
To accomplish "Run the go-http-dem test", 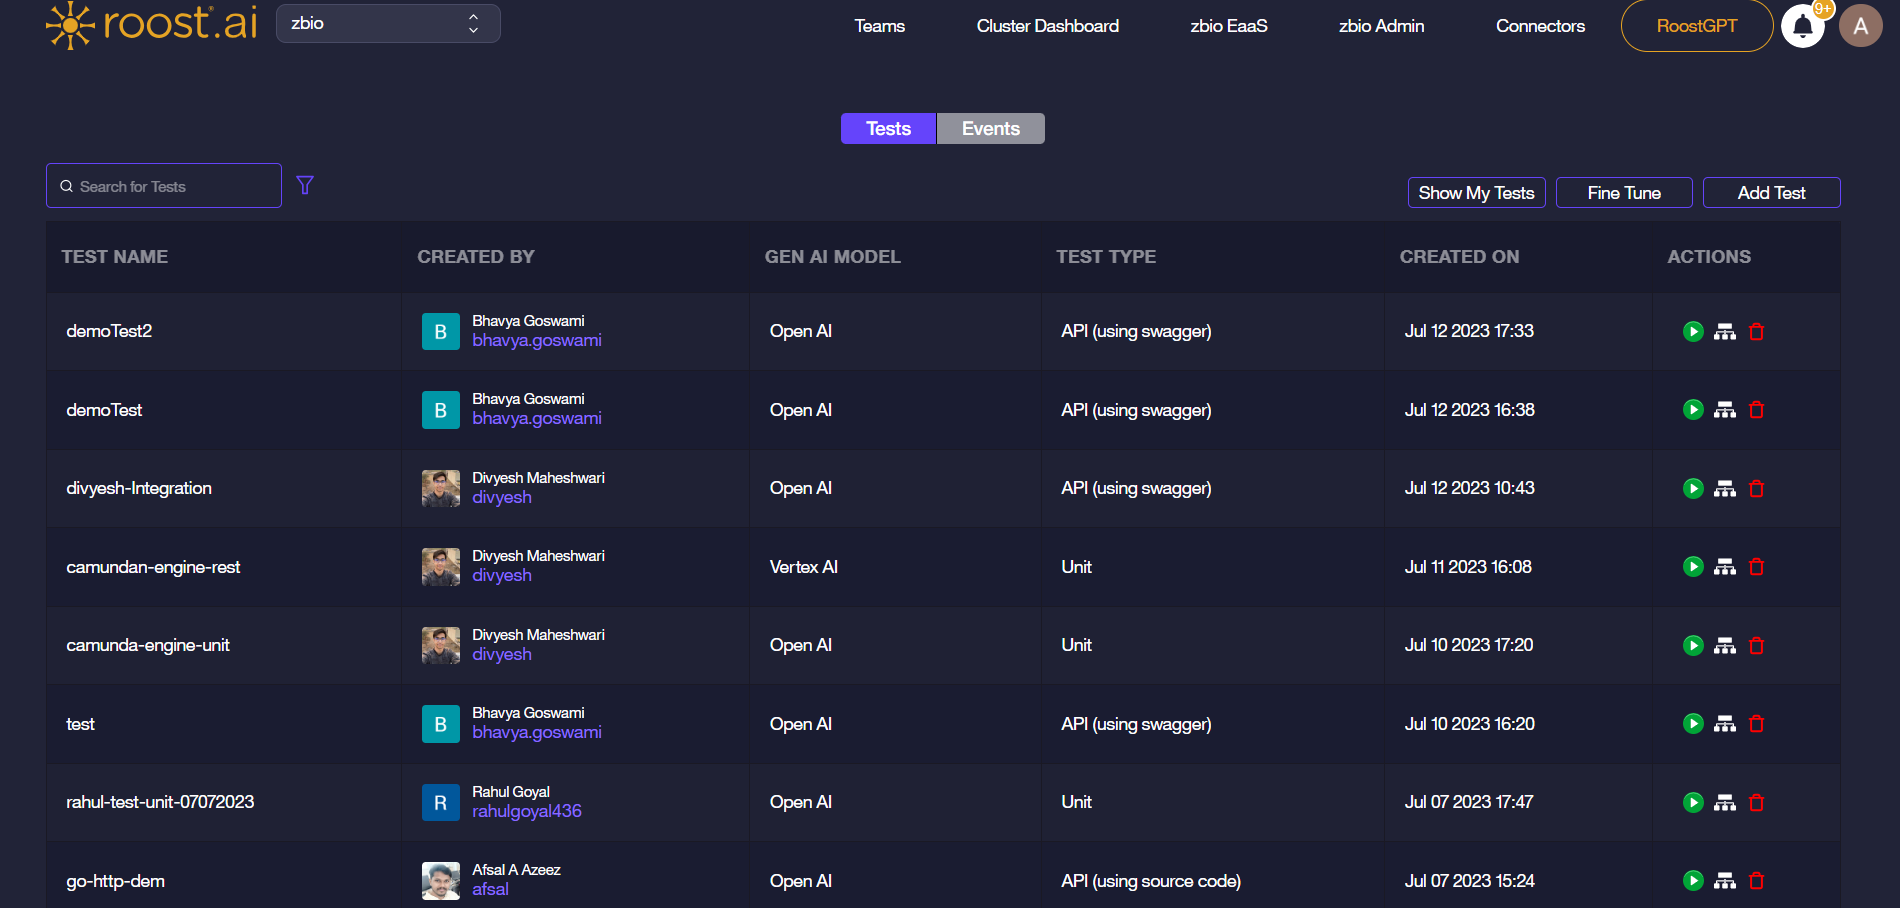I will (x=1692, y=881).
